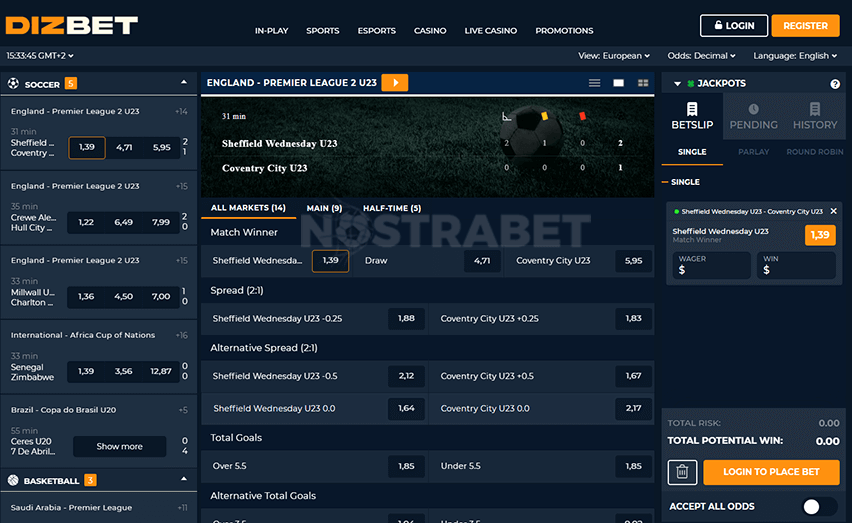Image resolution: width=852 pixels, height=523 pixels.
Task: Click the DIZBET logo
Action: [72, 26]
